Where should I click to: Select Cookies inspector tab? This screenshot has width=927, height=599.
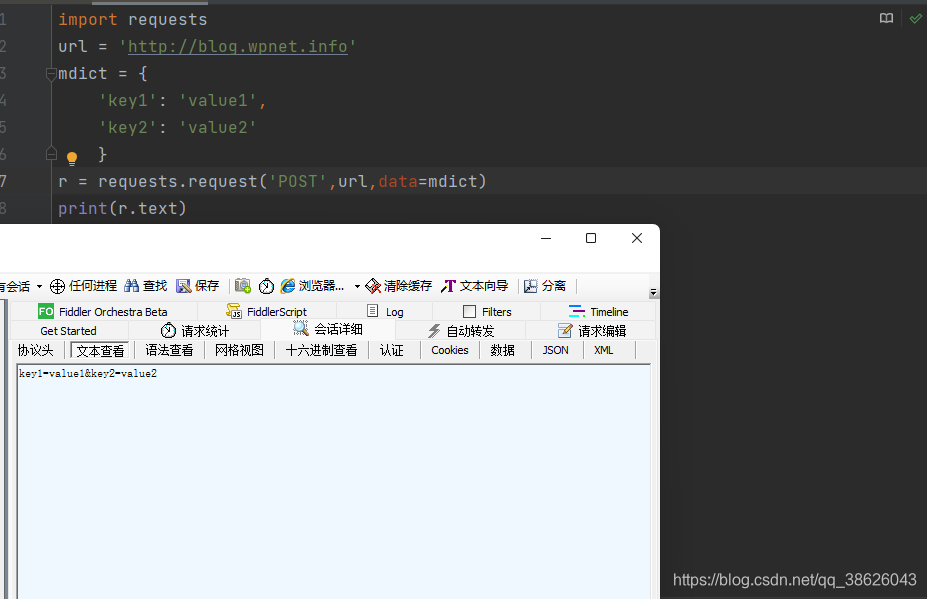click(x=449, y=351)
